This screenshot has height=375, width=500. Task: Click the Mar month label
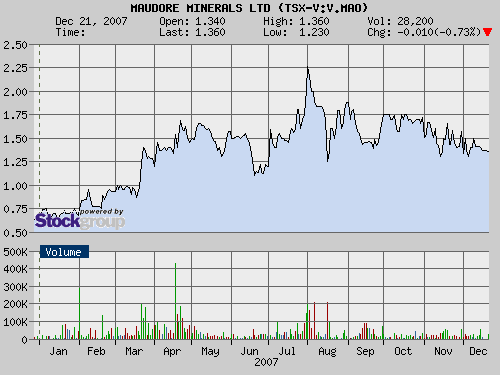pos(134,351)
